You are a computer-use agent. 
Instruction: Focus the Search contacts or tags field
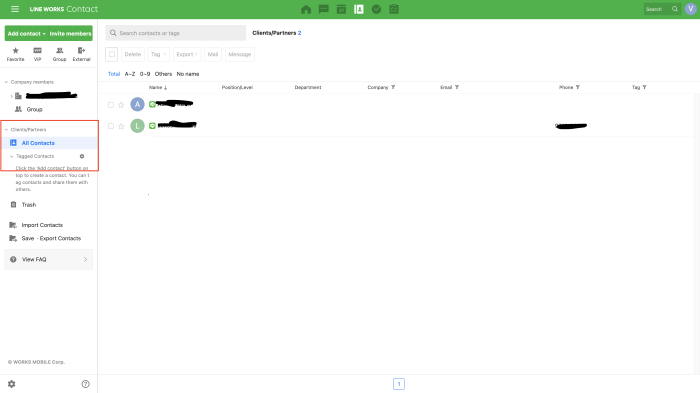[x=175, y=33]
